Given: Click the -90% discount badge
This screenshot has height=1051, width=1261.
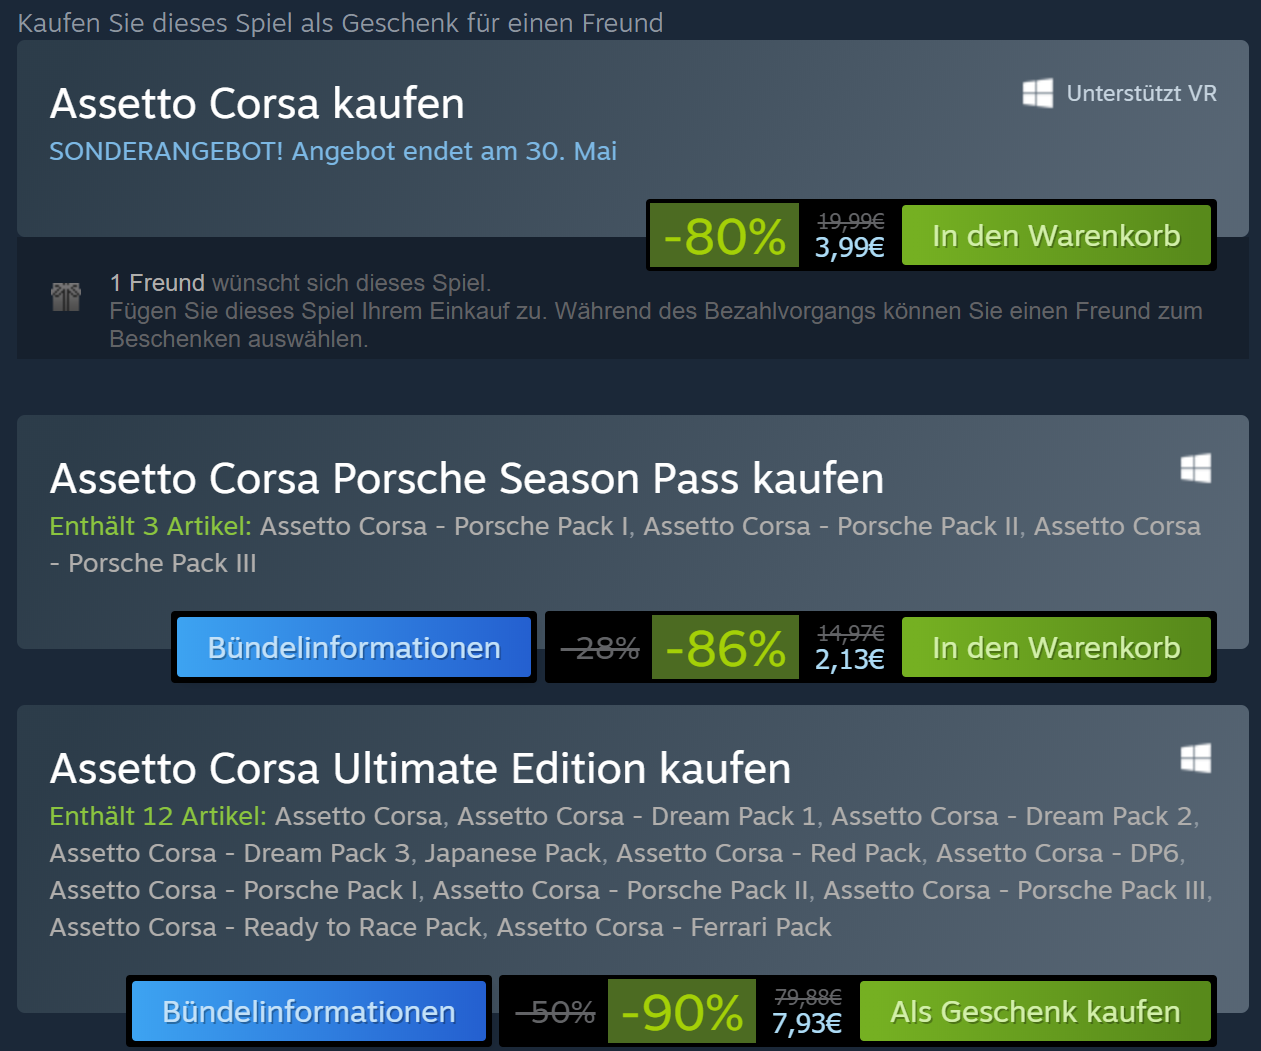Looking at the screenshot, I should pyautogui.click(x=682, y=1012).
